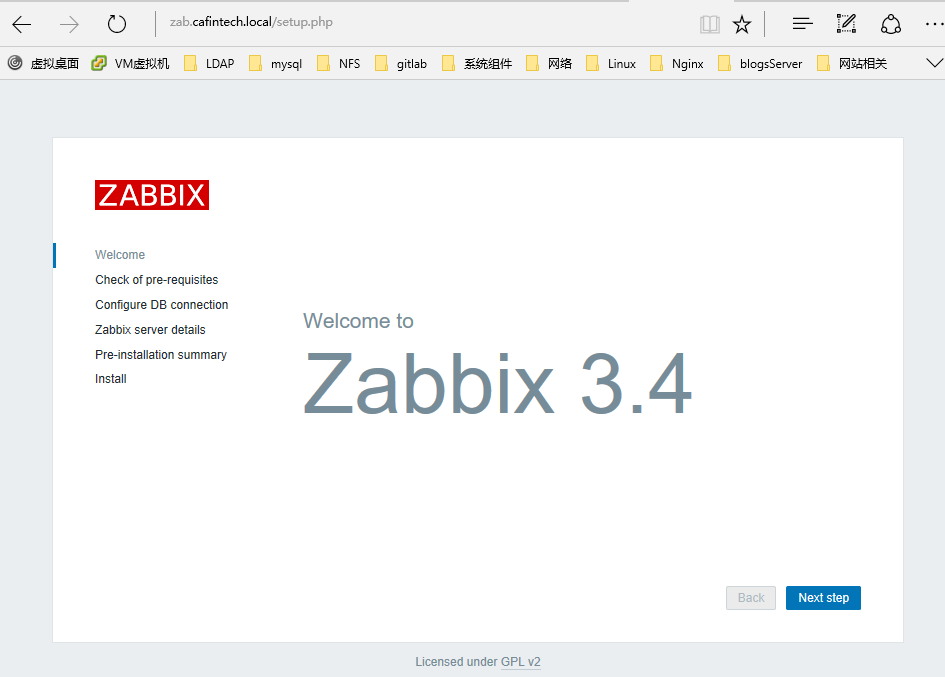Open reading view in the browser

pos(710,22)
